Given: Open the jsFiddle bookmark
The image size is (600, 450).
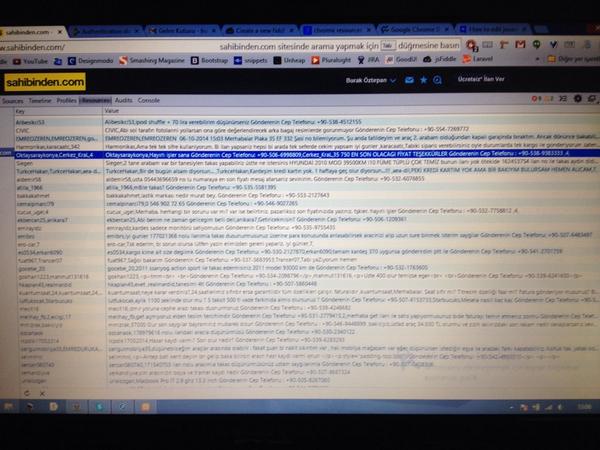Looking at the screenshot, I should tap(440, 59).
